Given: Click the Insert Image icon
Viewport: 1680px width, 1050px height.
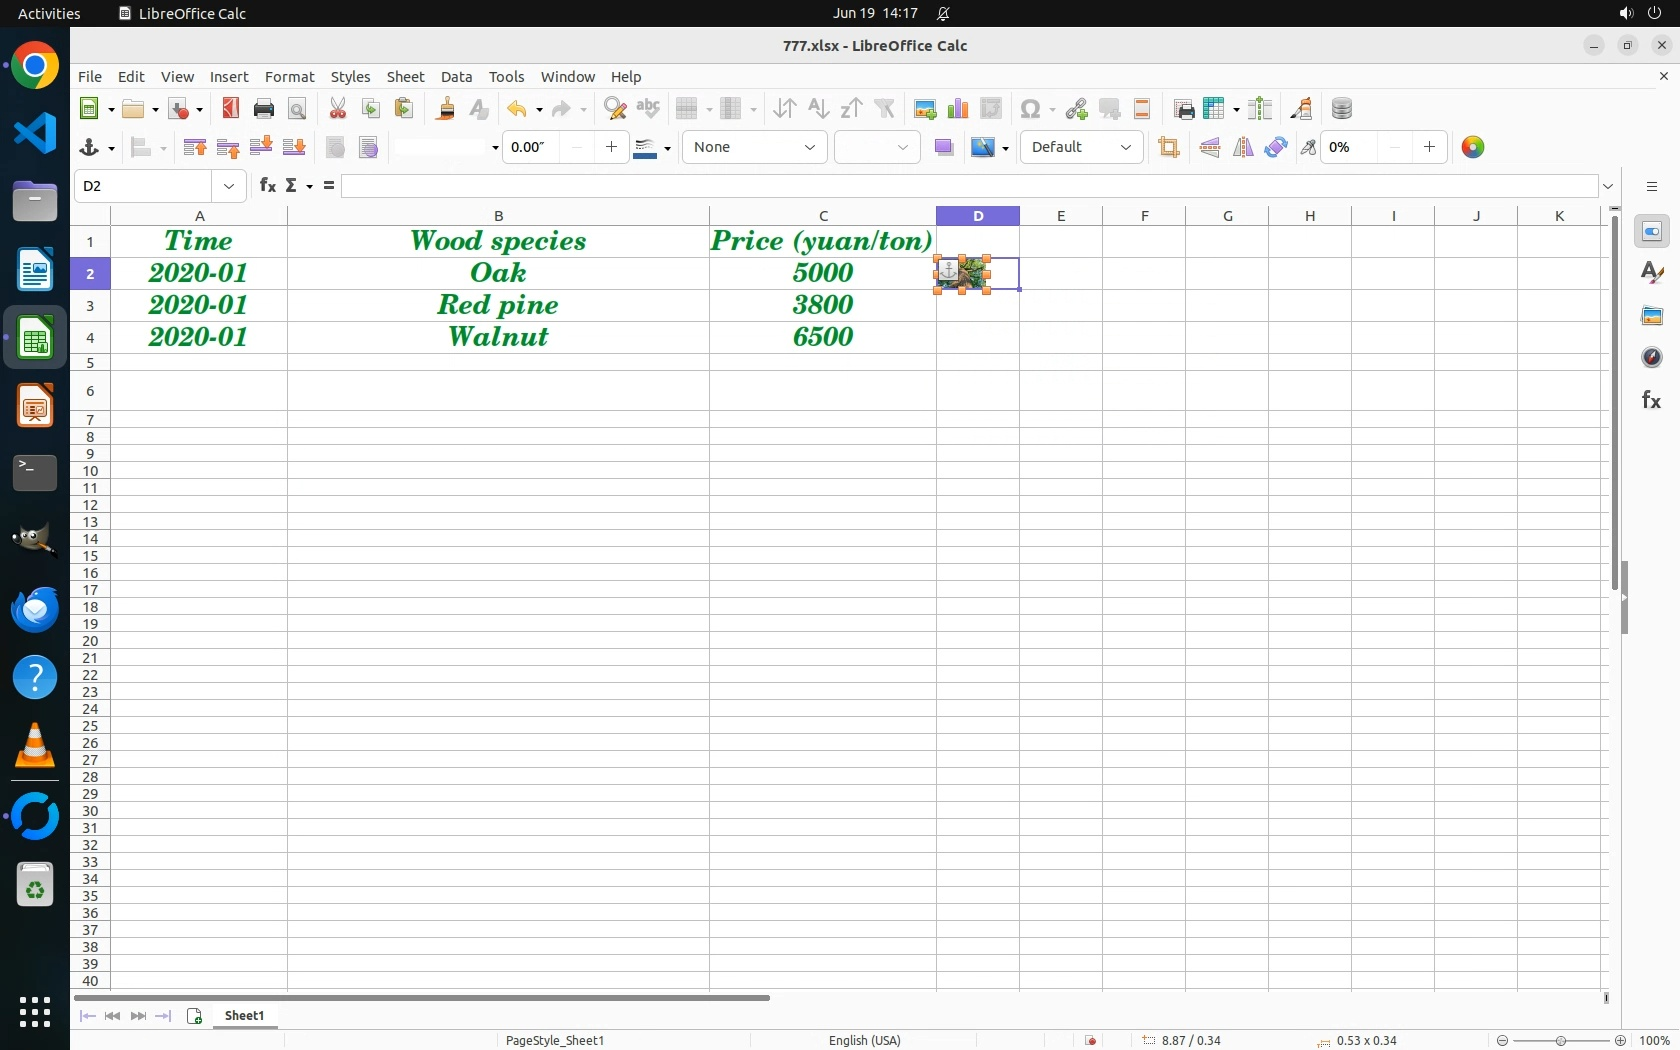Looking at the screenshot, I should (925, 109).
